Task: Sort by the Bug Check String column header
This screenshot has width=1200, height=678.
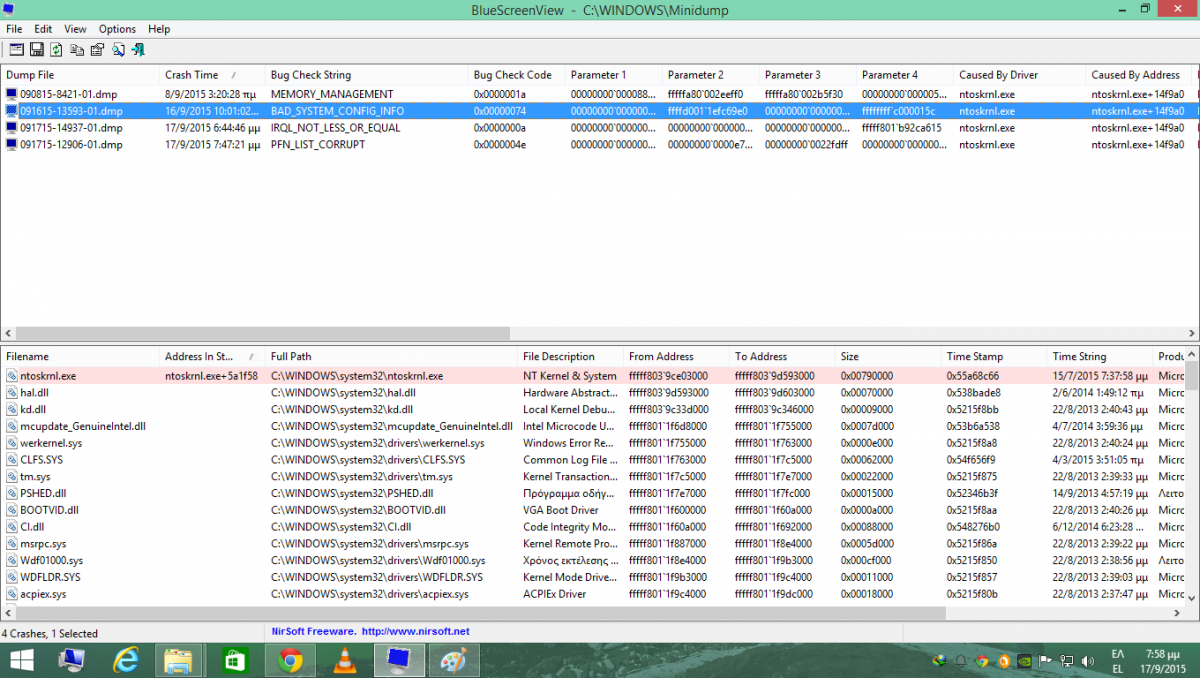Action: (x=310, y=75)
